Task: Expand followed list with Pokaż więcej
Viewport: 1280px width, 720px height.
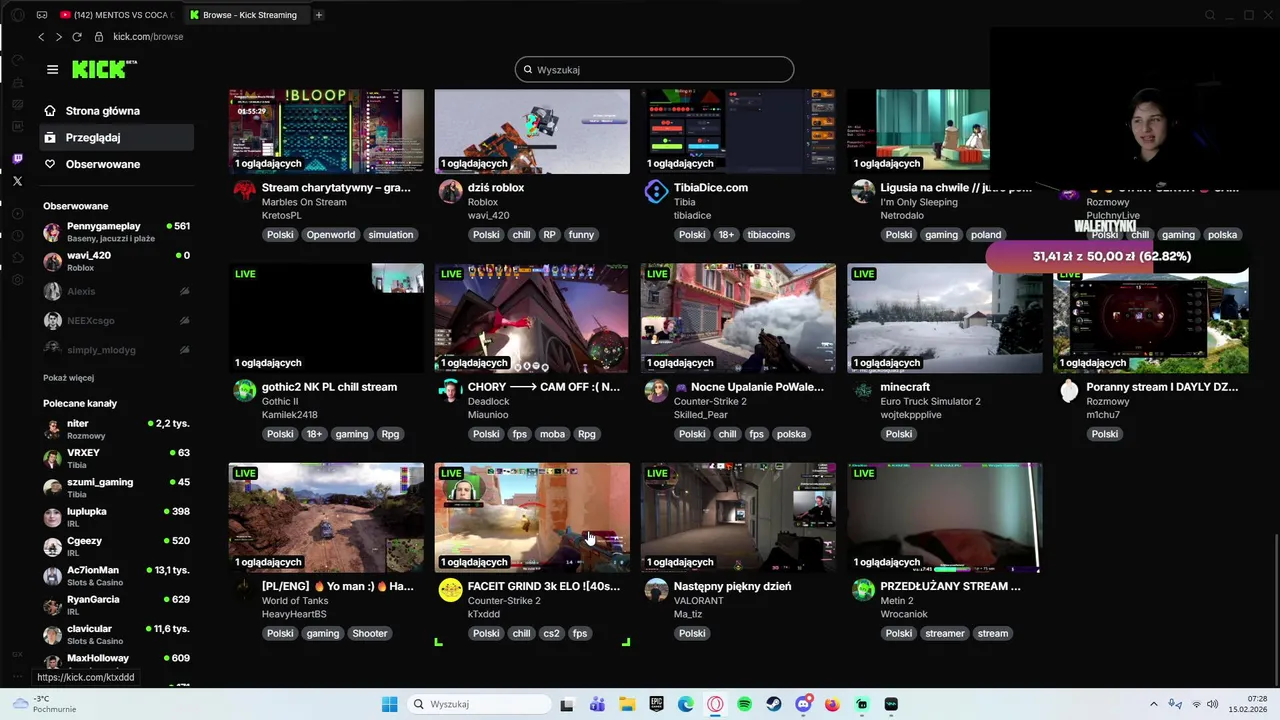Action: pyautogui.click(x=68, y=378)
